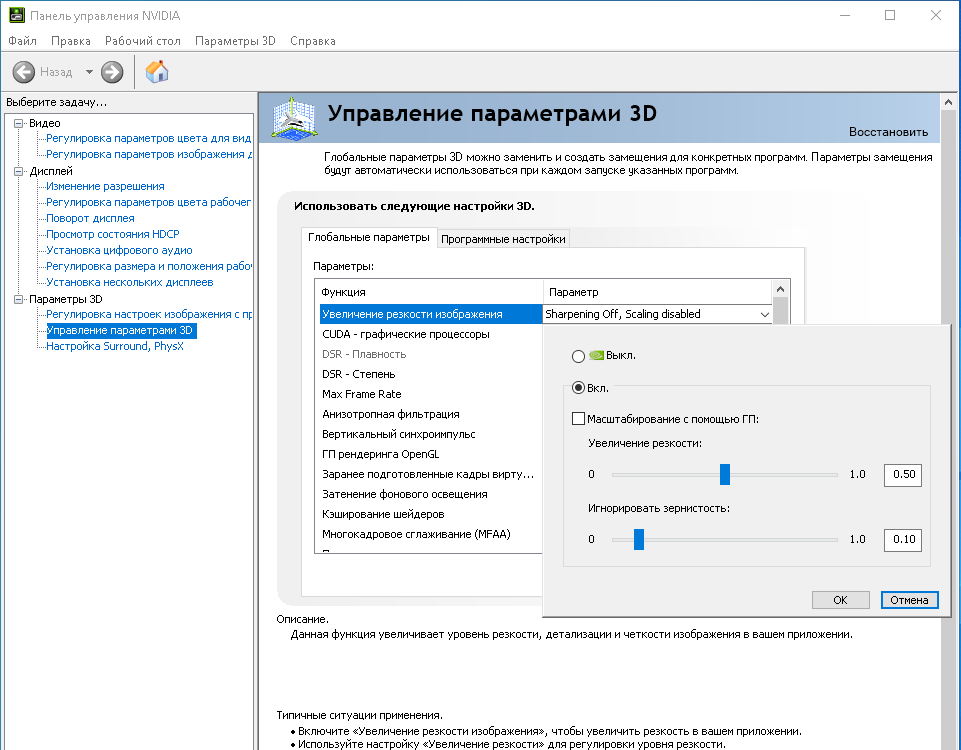Enable Масштабирование с помощью ГП checkbox
Viewport: 961px width, 750px height.
coord(578,419)
